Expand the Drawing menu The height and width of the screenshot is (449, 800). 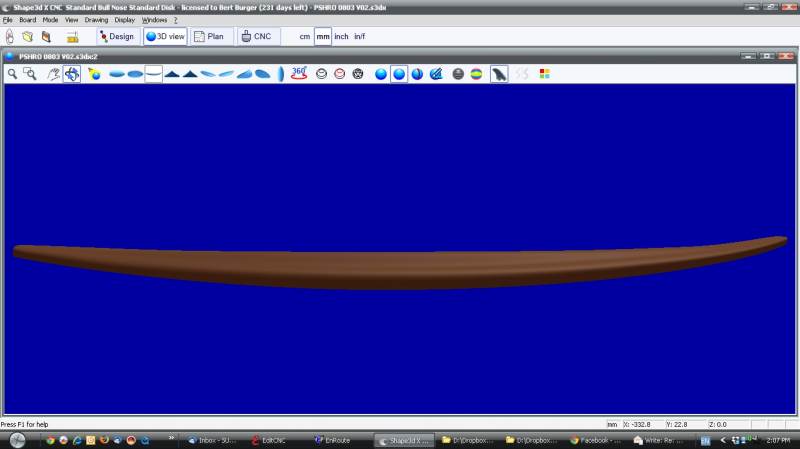(x=96, y=20)
